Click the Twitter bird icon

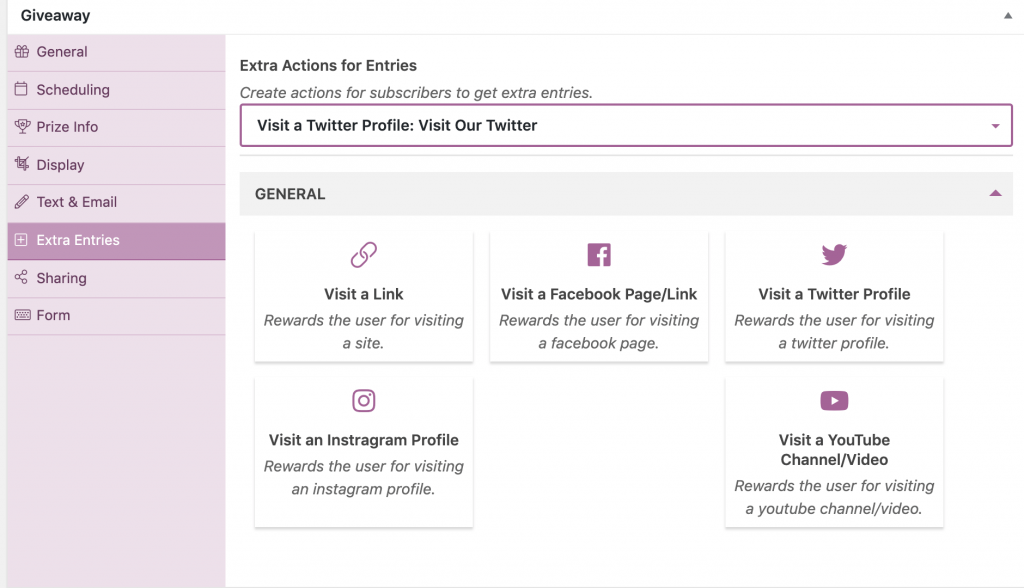[834, 254]
